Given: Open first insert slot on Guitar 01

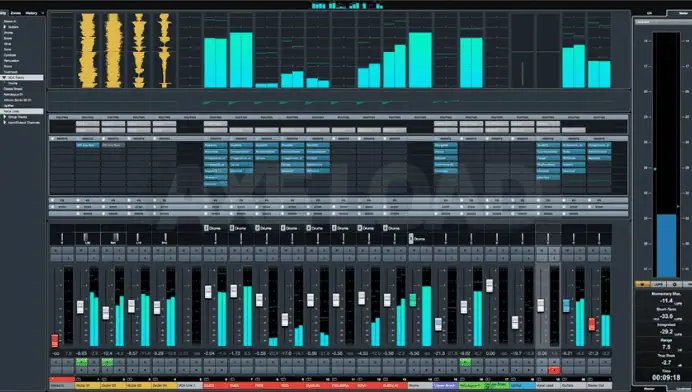Looking at the screenshot, I should click(88, 145).
